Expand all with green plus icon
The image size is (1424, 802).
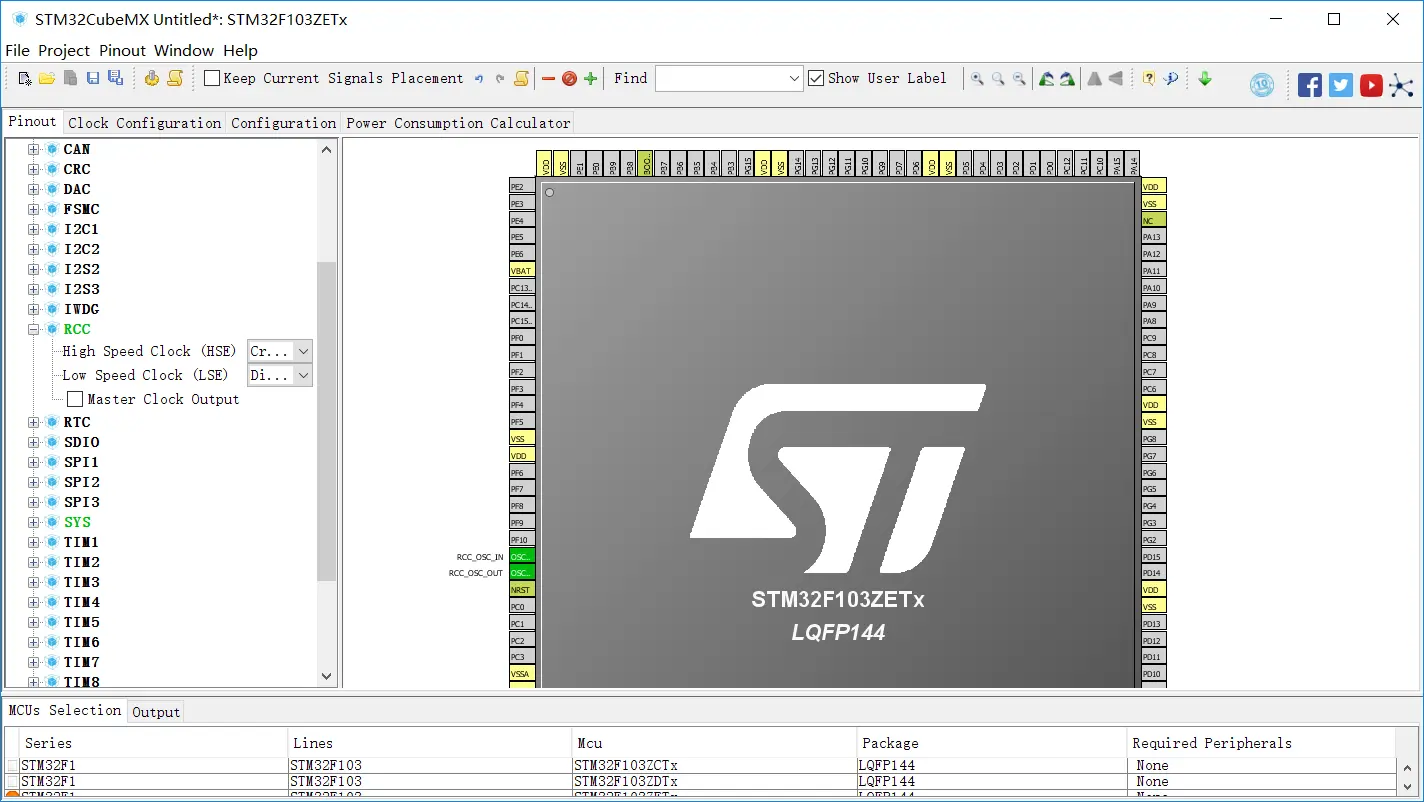pyautogui.click(x=590, y=78)
